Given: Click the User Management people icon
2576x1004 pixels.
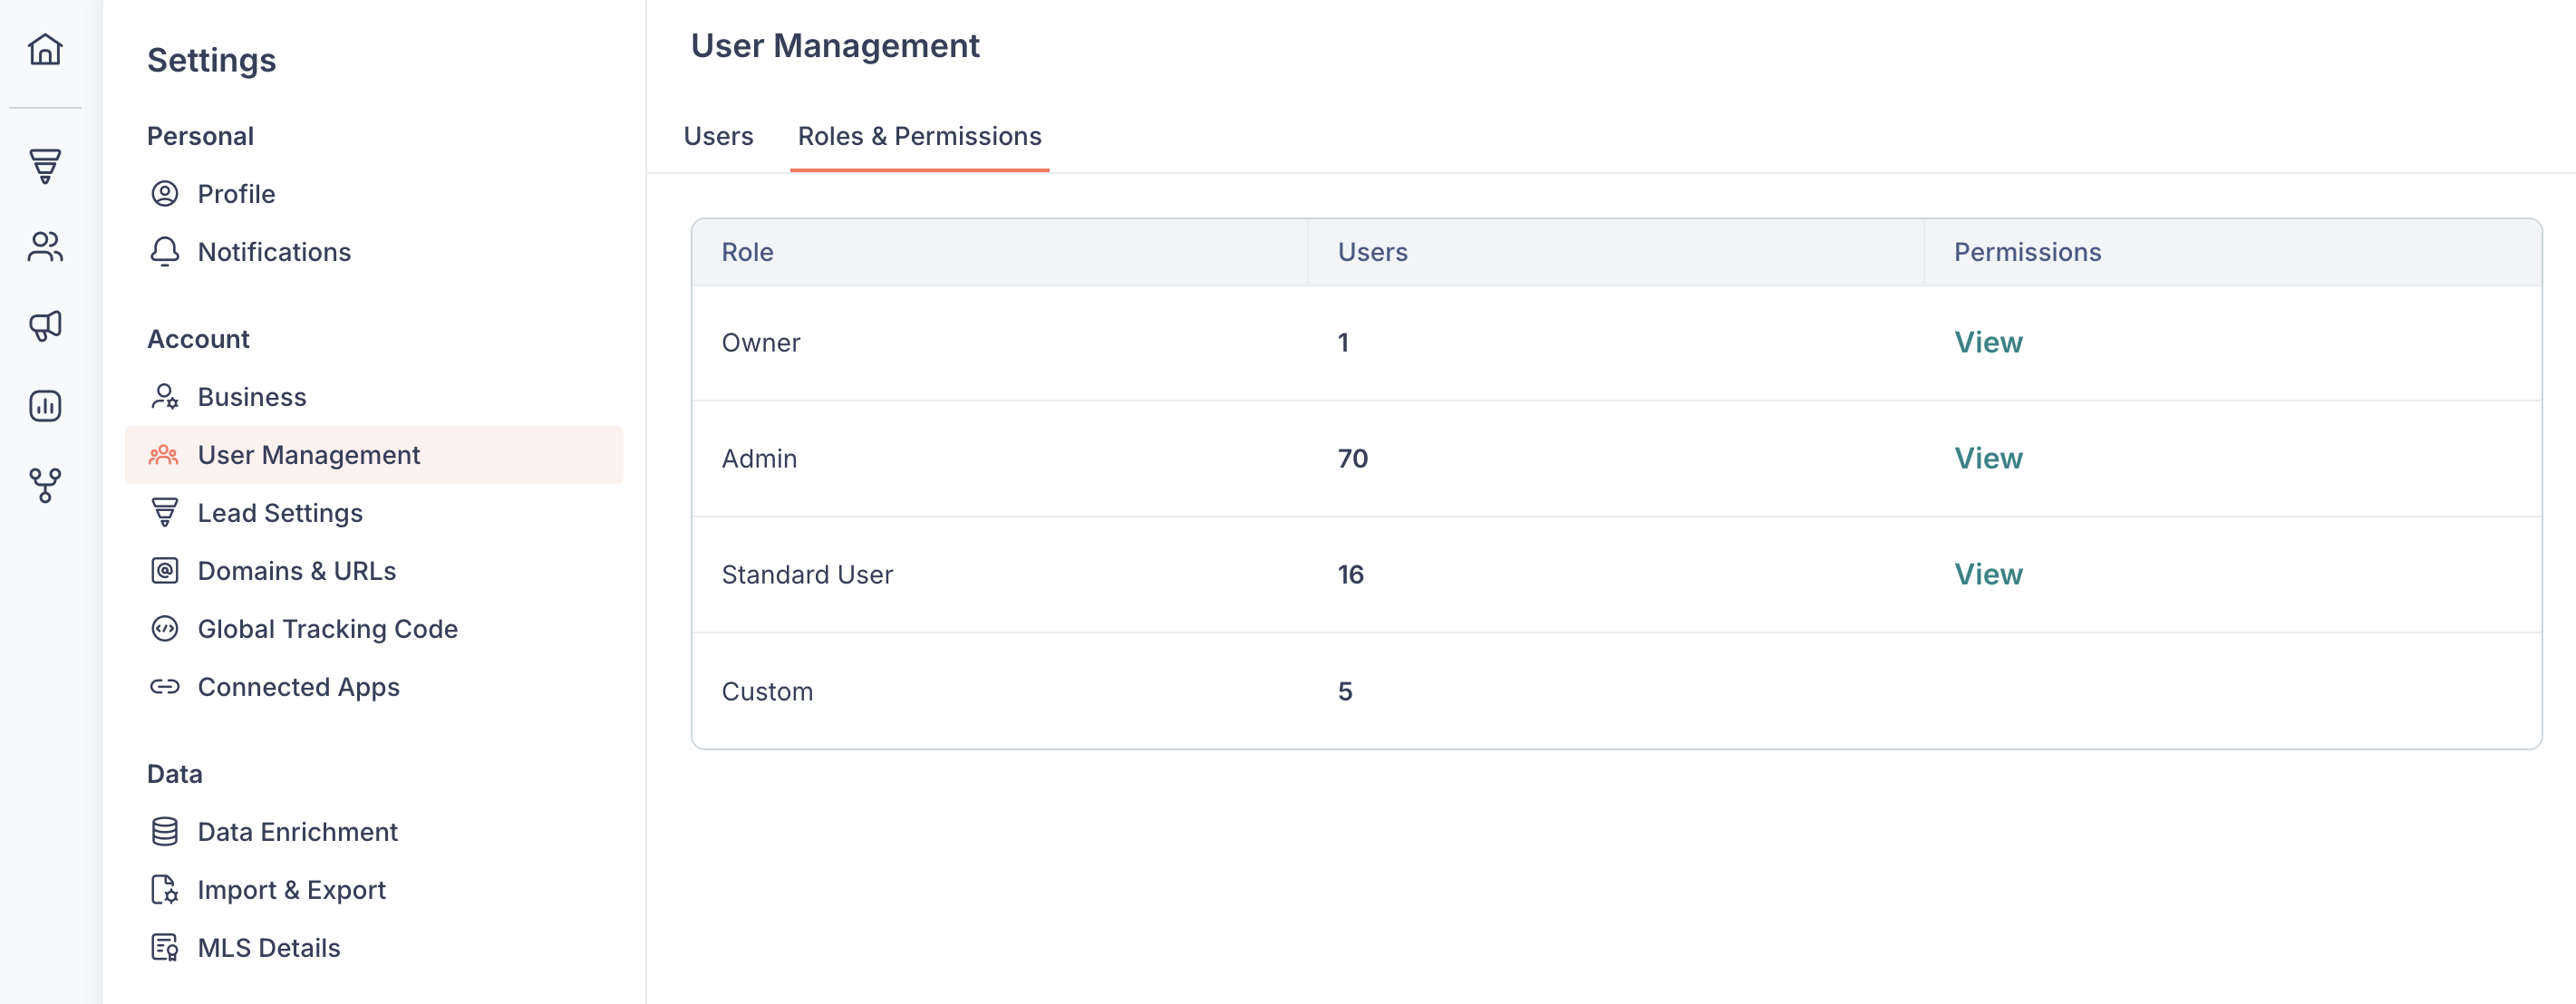Looking at the screenshot, I should coord(164,455).
